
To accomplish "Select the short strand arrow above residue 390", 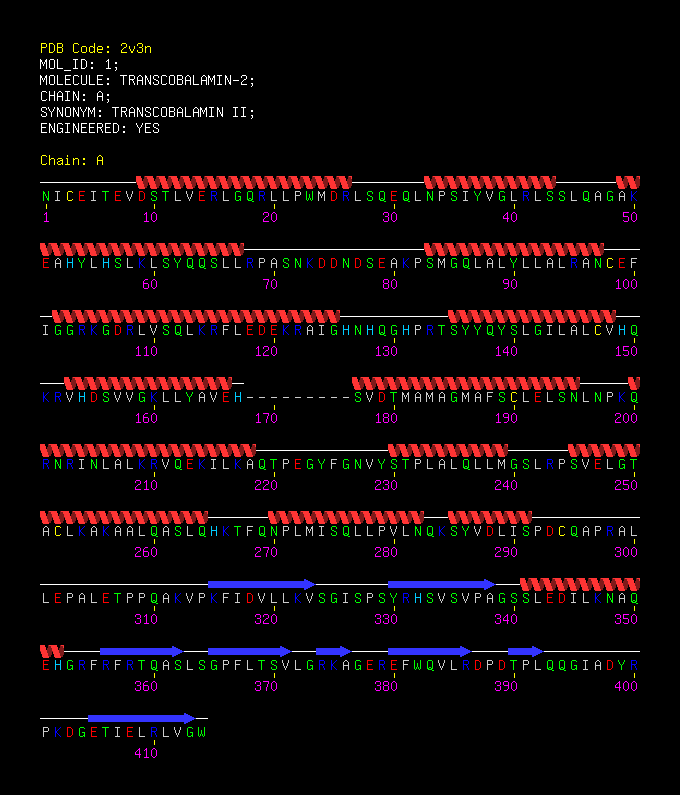I will [x=525, y=651].
